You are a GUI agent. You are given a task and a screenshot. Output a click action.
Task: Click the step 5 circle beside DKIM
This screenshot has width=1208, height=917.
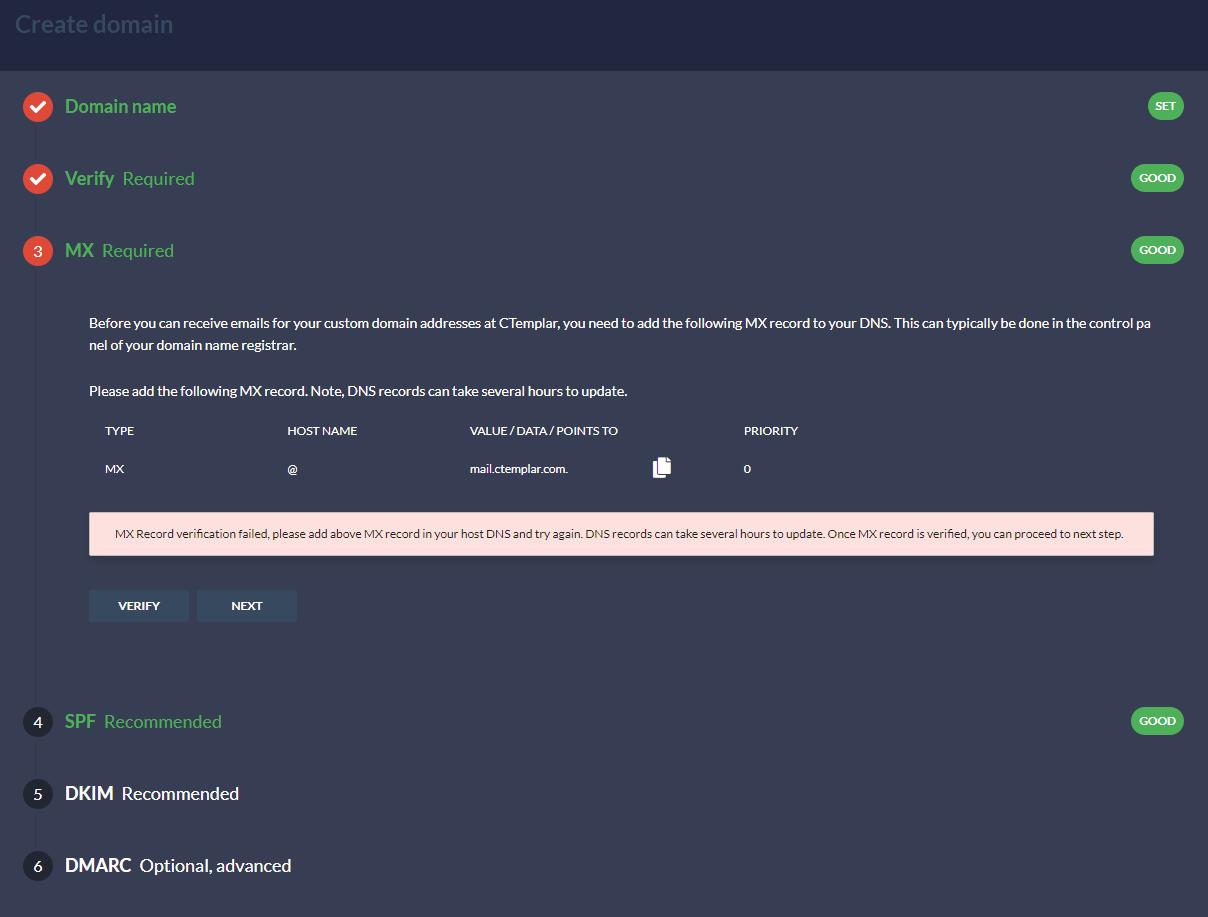pos(37,793)
